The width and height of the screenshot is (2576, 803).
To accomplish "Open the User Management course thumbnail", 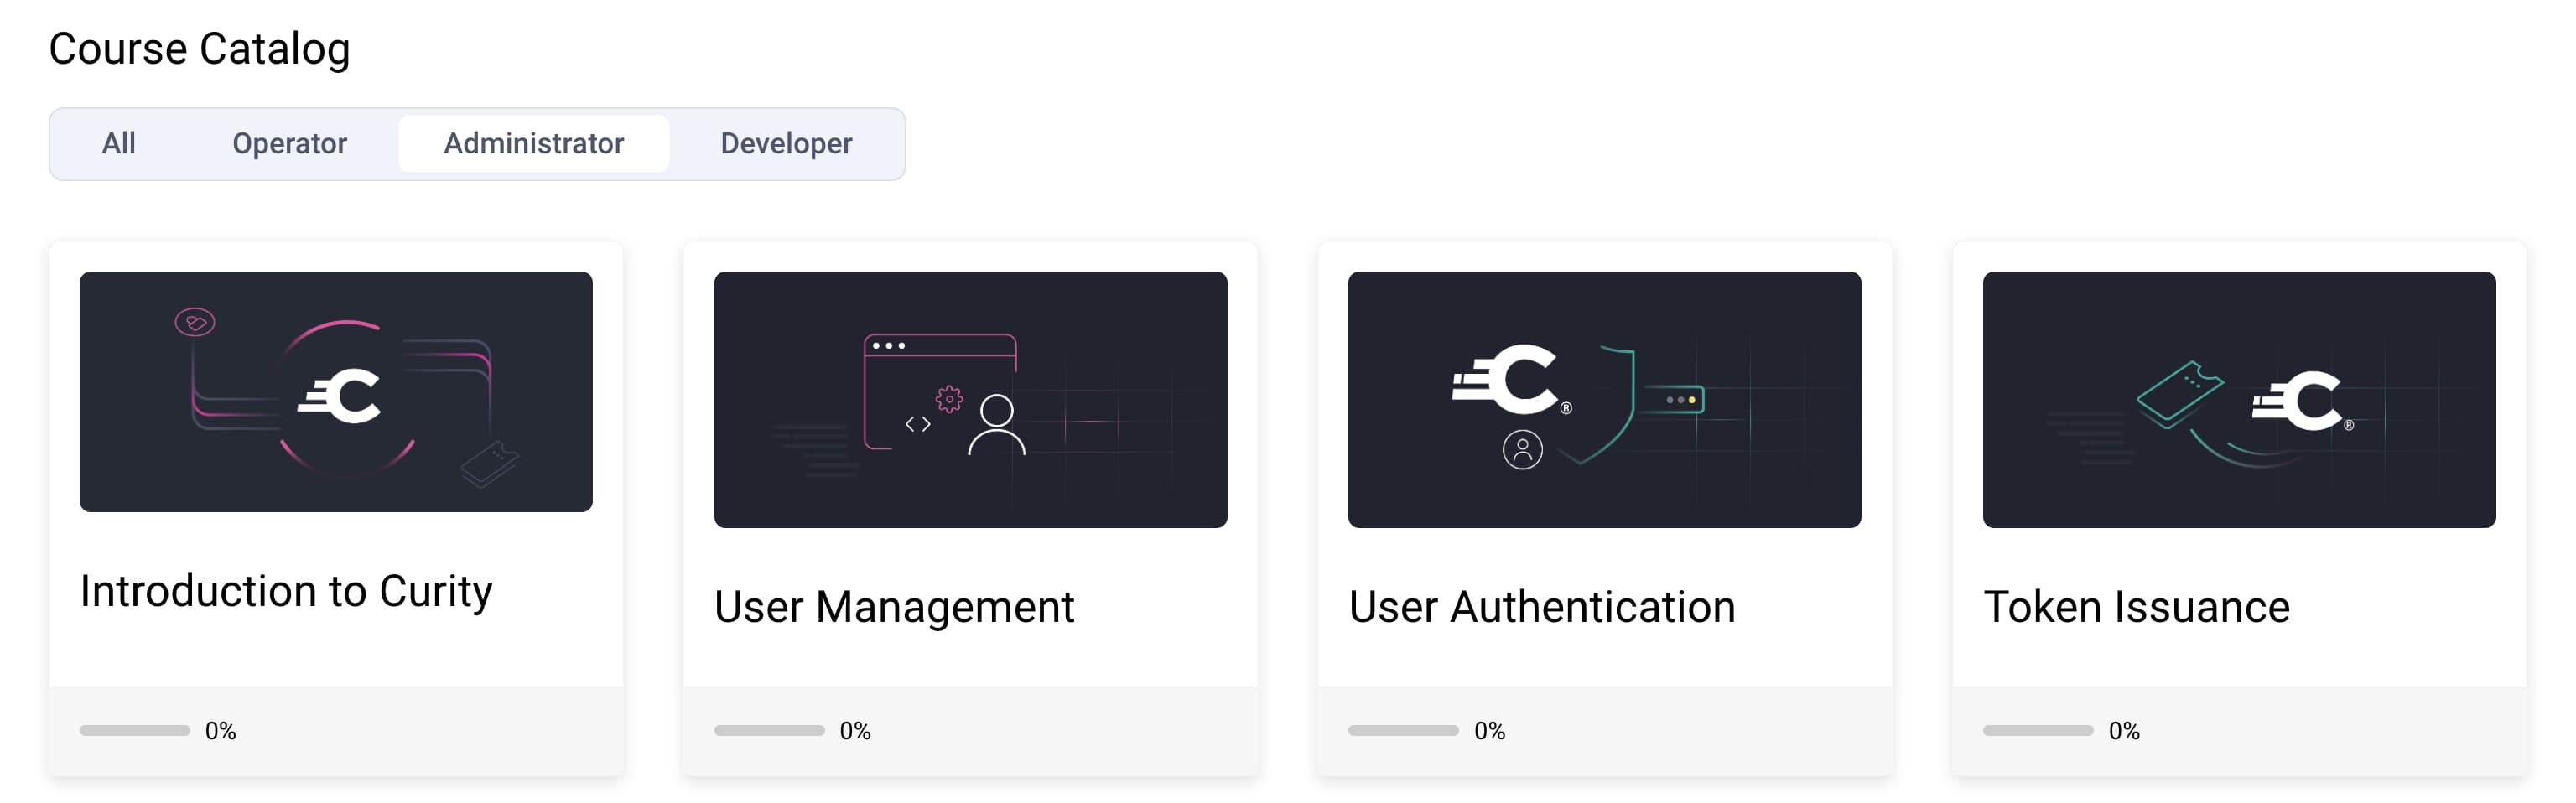I will 970,399.
